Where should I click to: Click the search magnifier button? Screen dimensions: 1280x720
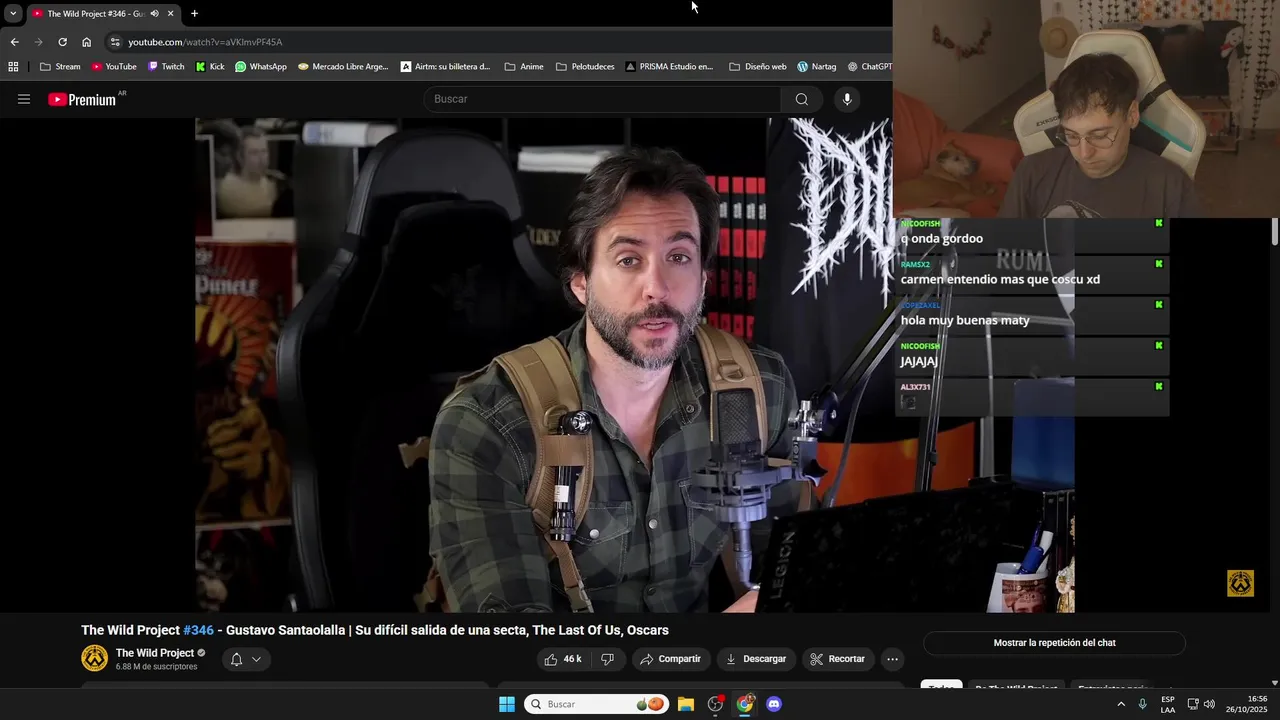point(801,99)
